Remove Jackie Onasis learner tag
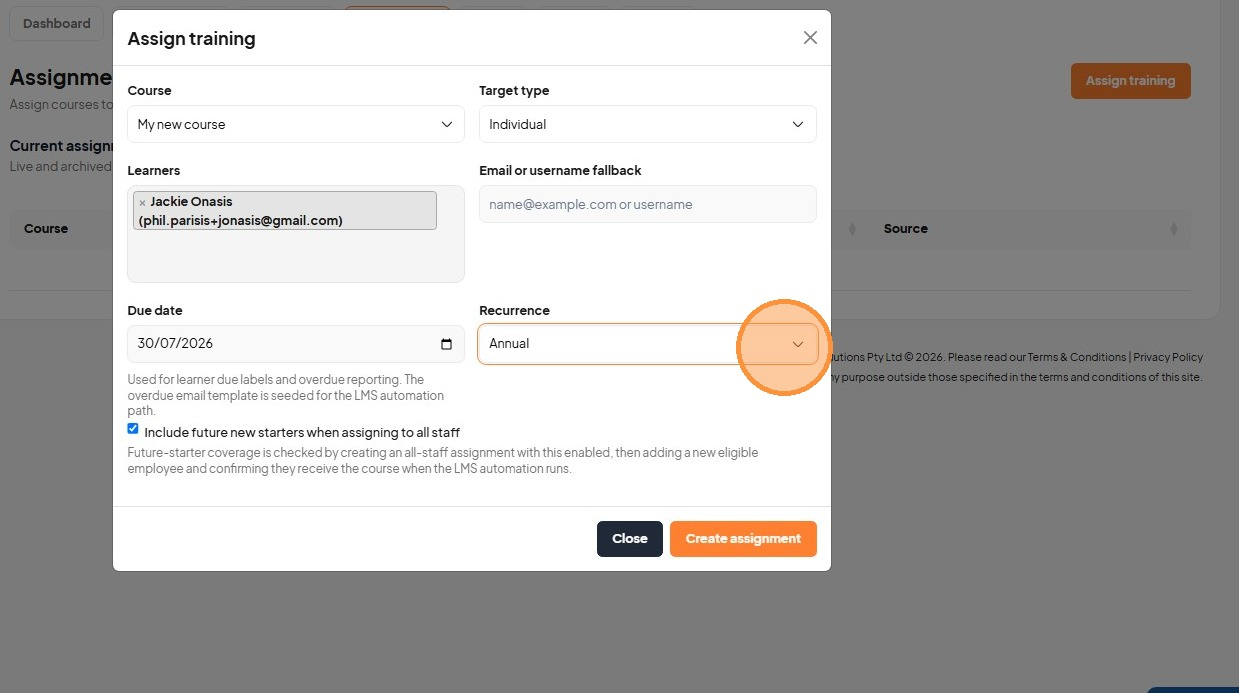Screen dimensions: 1239x693 click(x=142, y=202)
